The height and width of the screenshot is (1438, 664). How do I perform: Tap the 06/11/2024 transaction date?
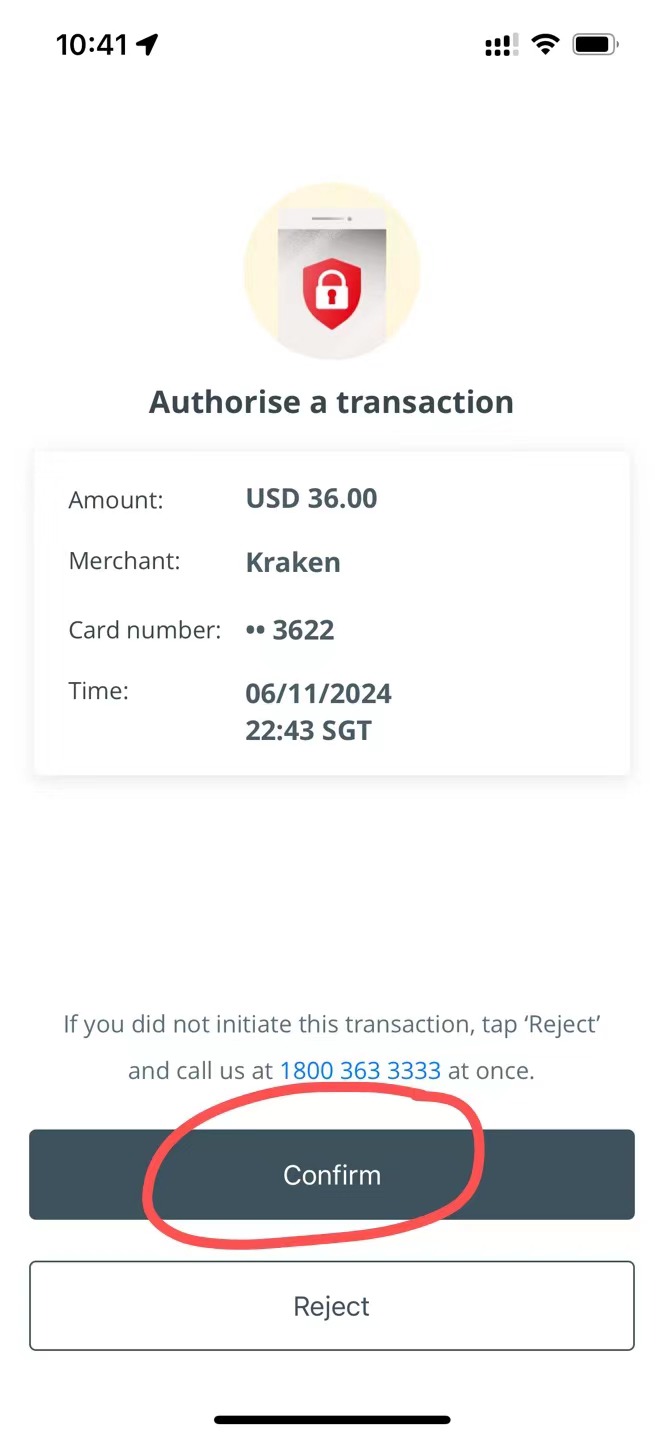coord(318,693)
